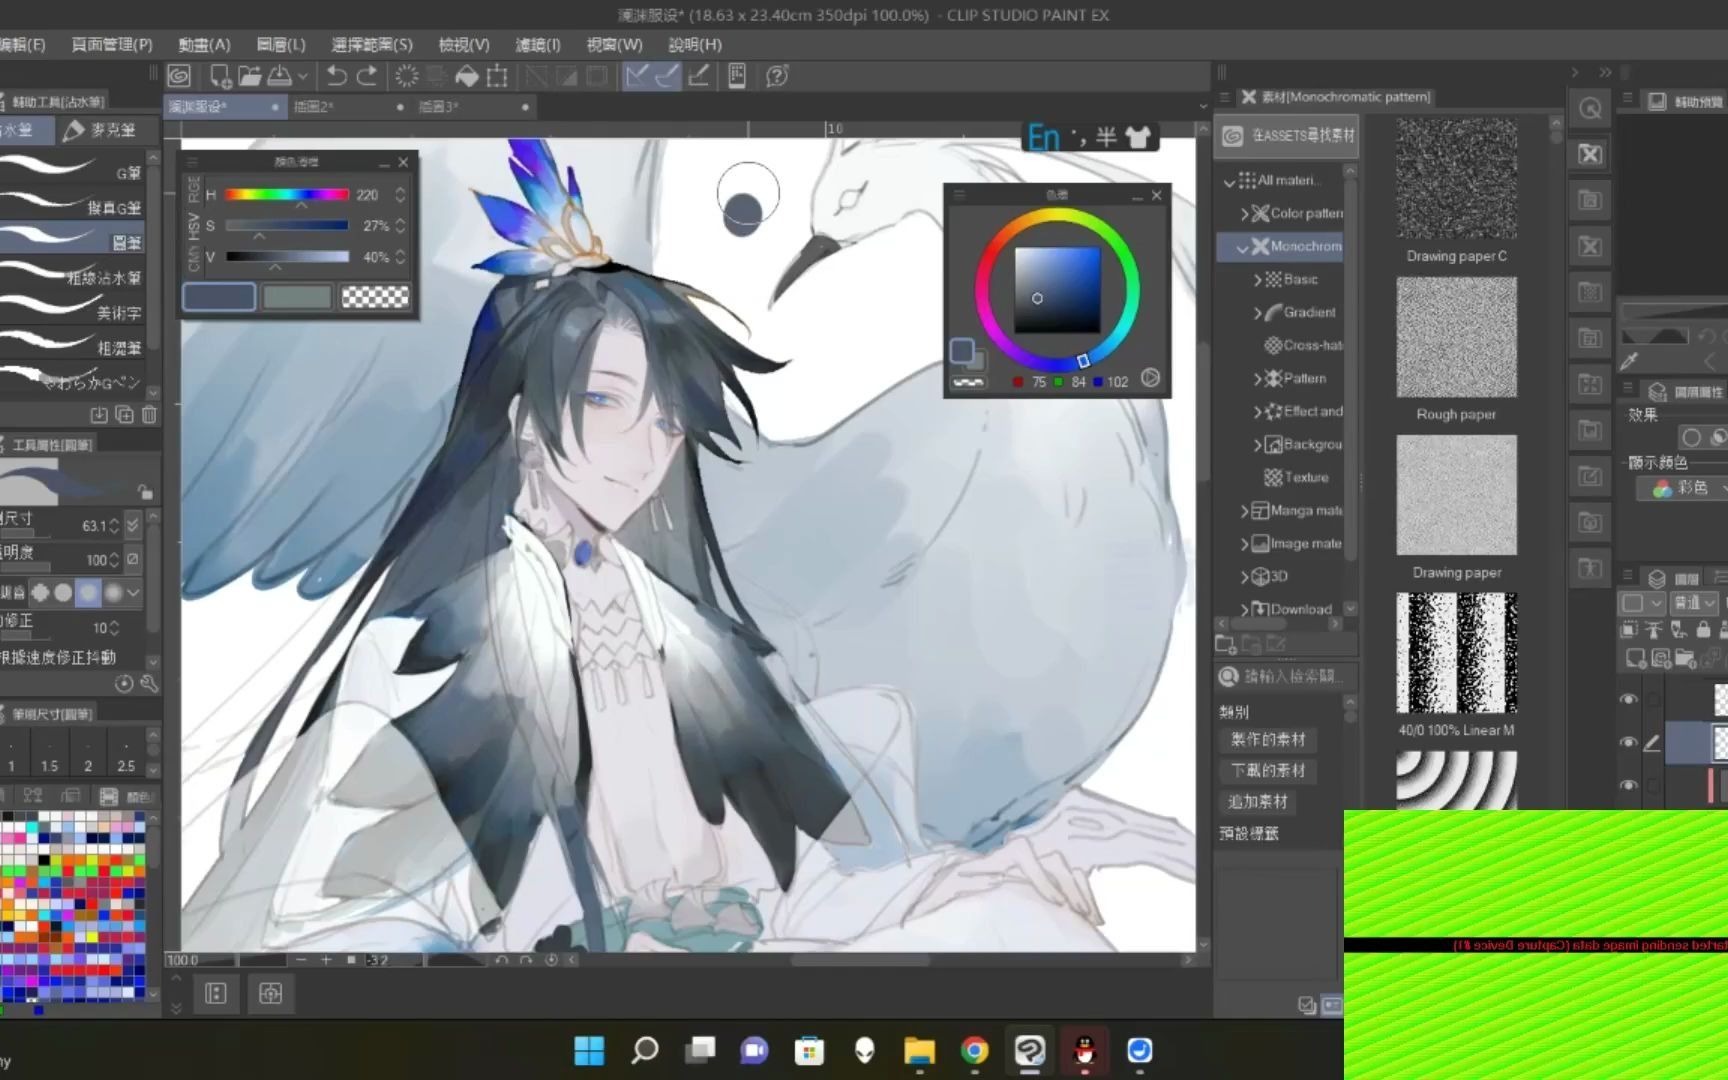This screenshot has height=1080, width=1728.
Task: Filter by 下載的素材 tag
Action: click(x=1268, y=770)
